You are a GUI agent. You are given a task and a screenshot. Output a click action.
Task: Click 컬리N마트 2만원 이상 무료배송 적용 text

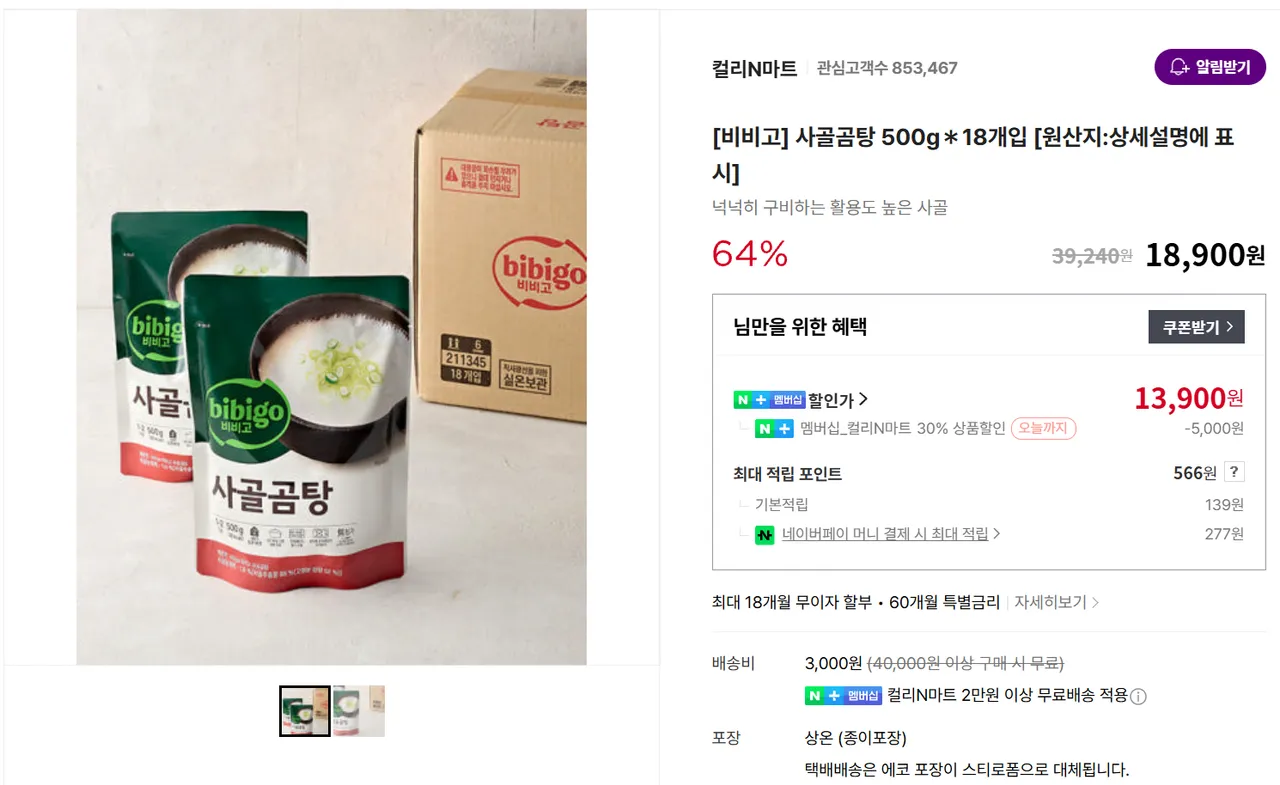click(1007, 695)
